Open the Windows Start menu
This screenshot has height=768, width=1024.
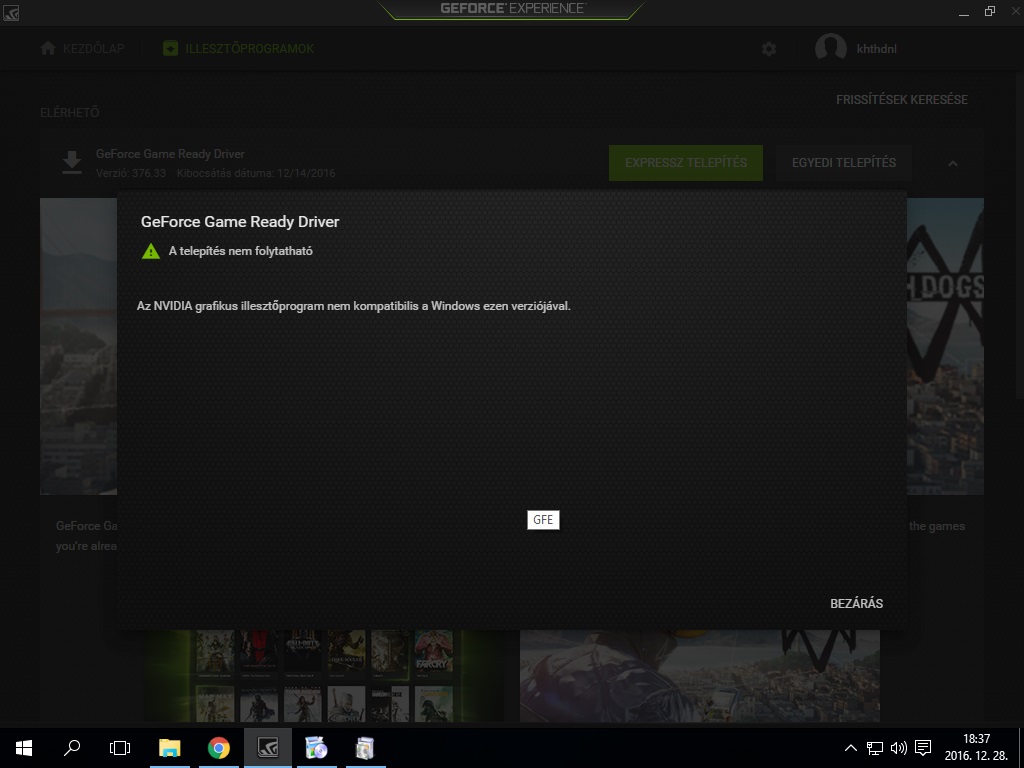24,748
